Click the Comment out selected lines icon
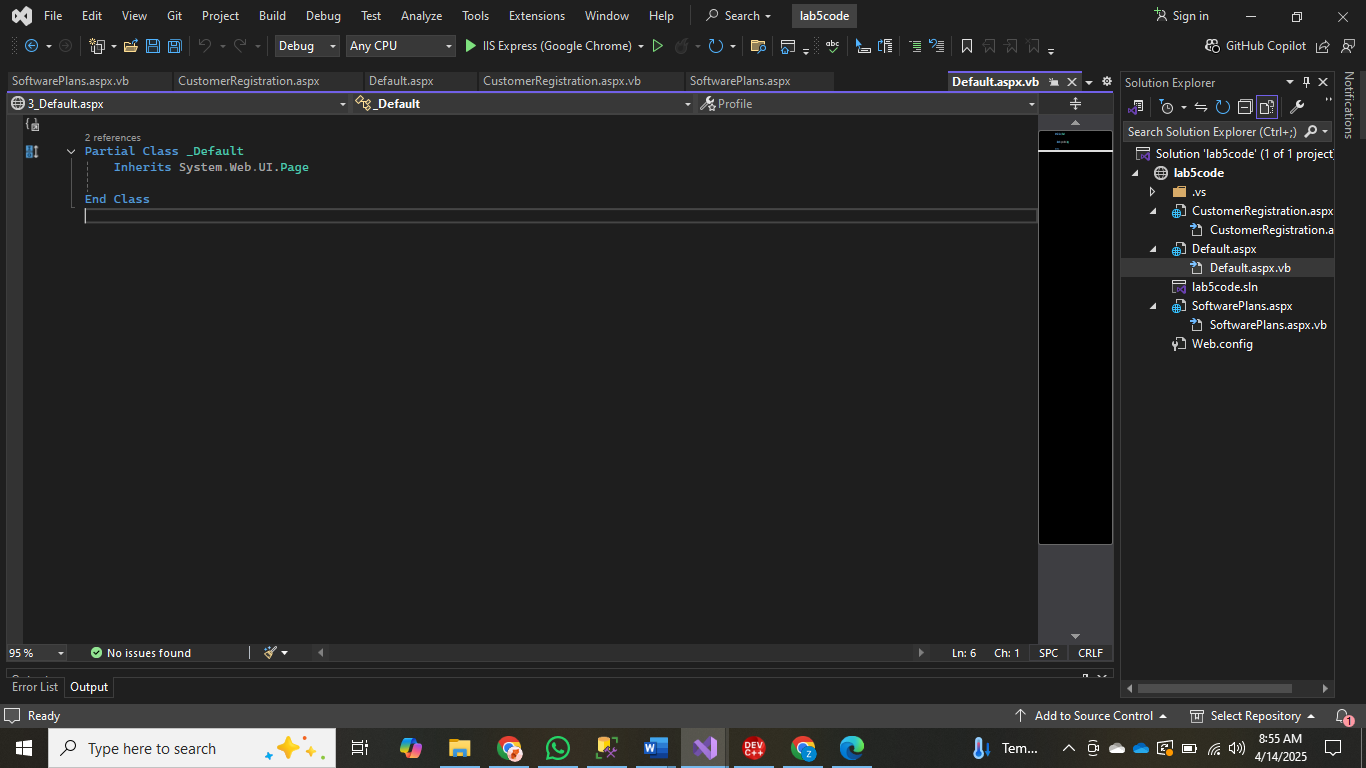This screenshot has width=1366, height=768. coord(915,46)
